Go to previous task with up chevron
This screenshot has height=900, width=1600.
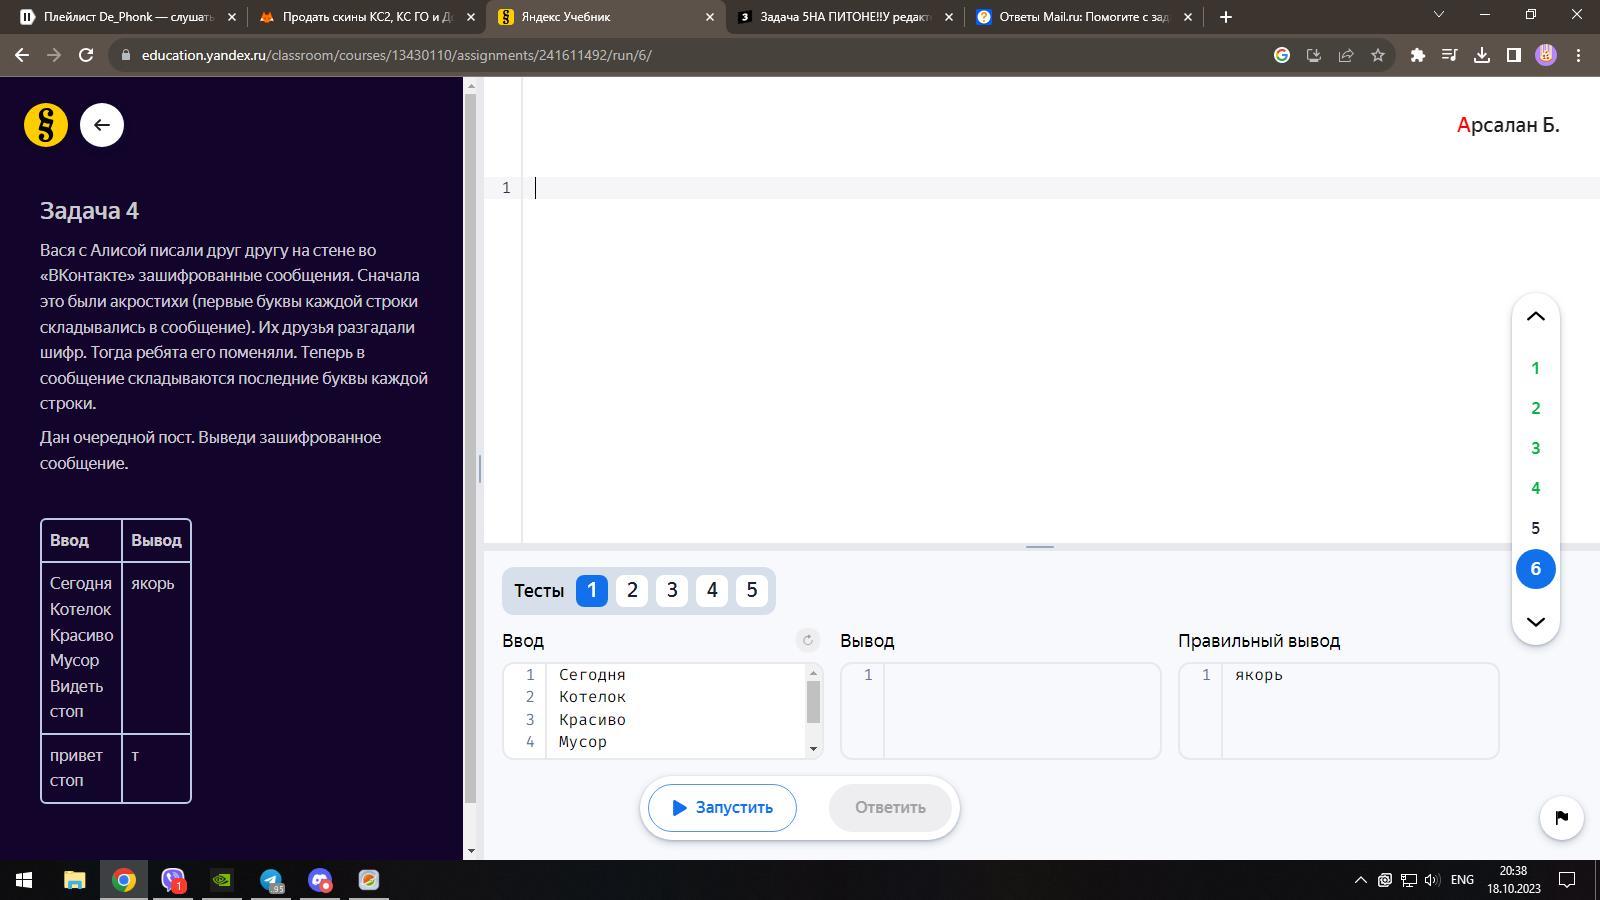pos(1535,317)
